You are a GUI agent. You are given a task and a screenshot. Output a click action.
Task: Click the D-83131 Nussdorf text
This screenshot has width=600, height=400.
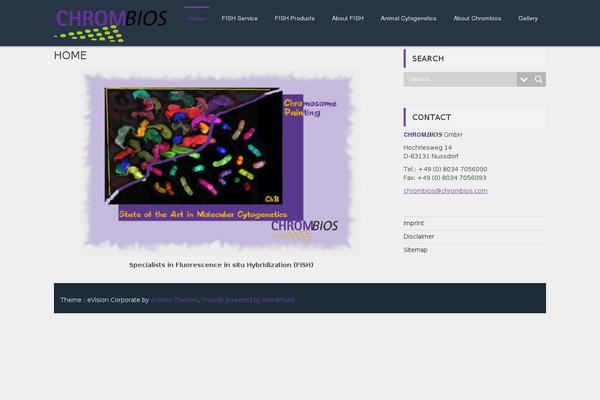point(431,156)
